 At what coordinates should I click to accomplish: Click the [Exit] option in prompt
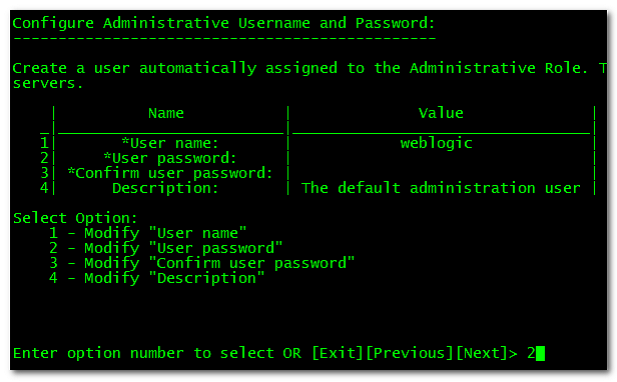(x=337, y=353)
